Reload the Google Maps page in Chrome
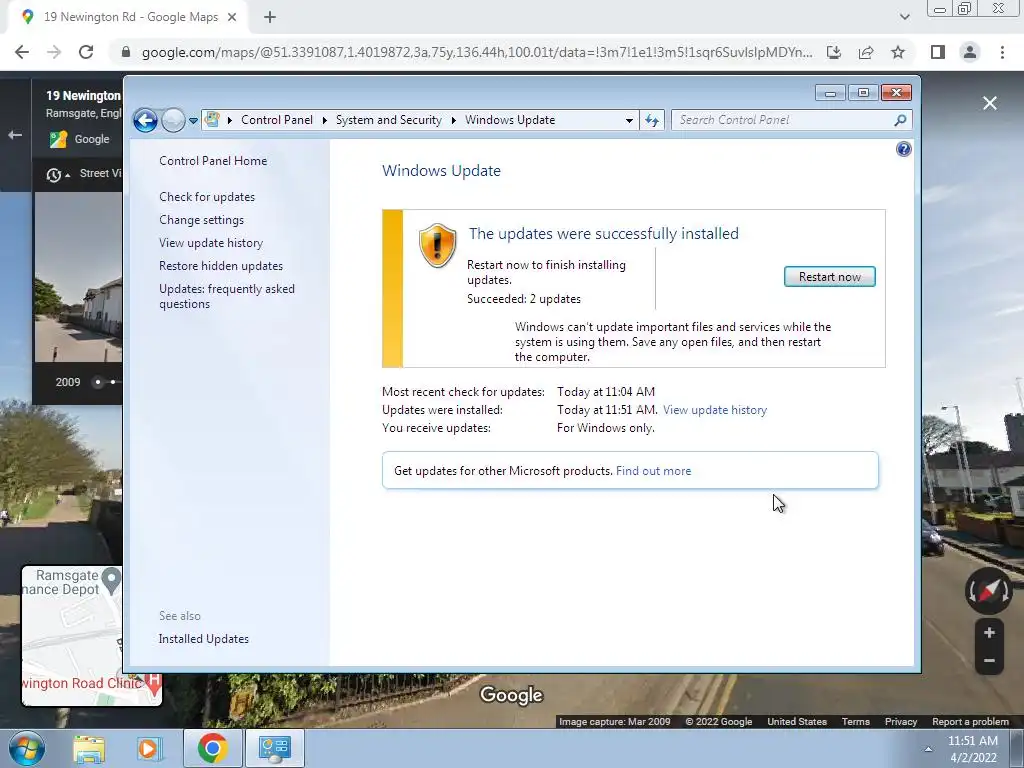Screen dimensions: 1024x768 (x=86, y=52)
